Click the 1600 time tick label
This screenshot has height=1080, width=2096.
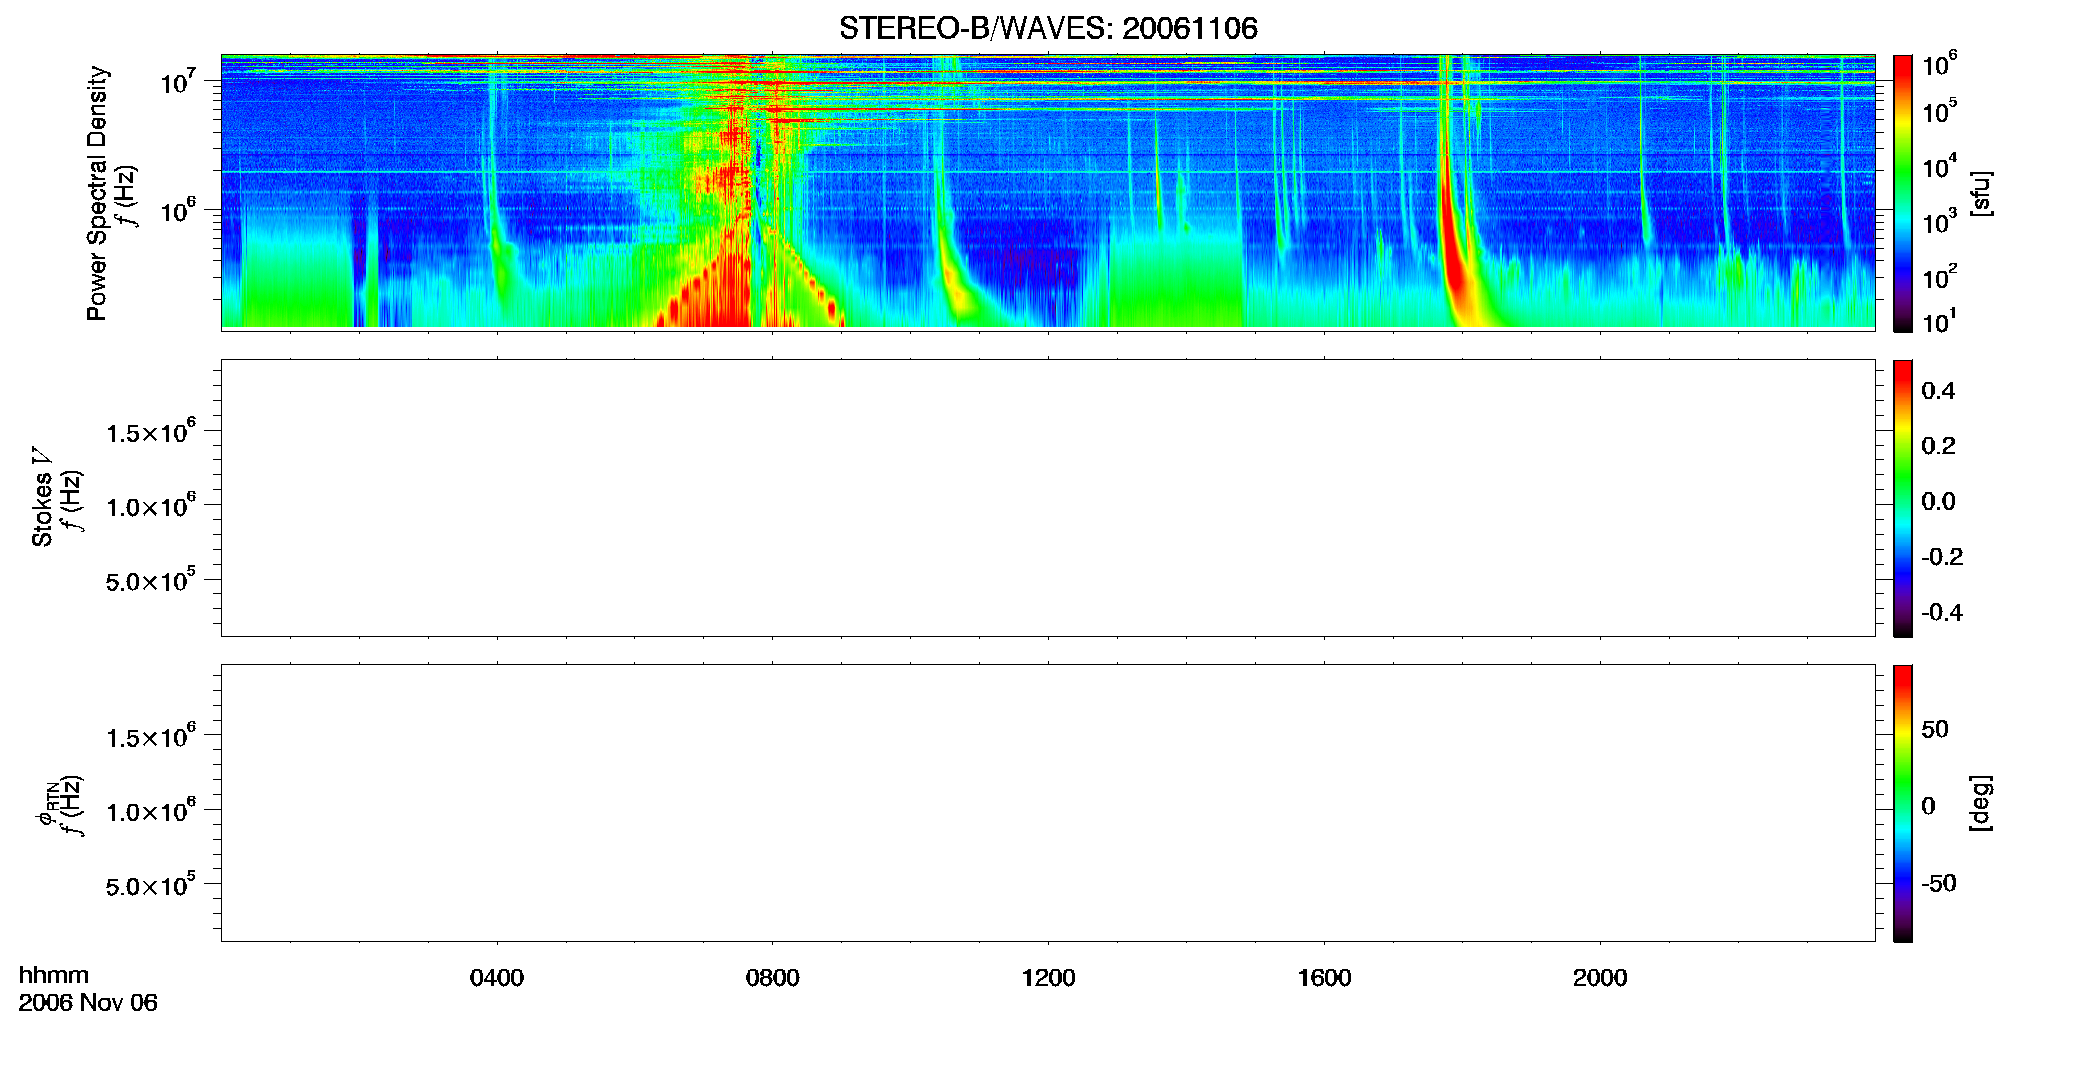click(x=1324, y=978)
